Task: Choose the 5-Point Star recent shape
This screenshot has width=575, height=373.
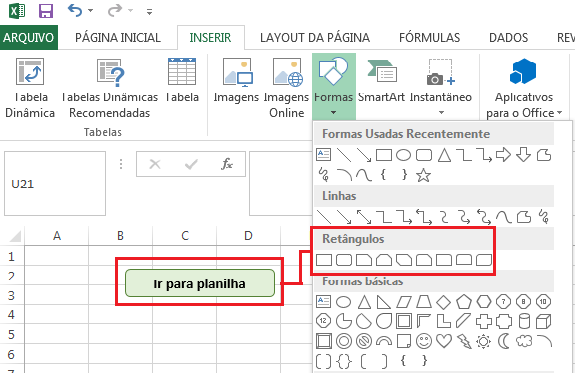Action: pyautogui.click(x=424, y=175)
